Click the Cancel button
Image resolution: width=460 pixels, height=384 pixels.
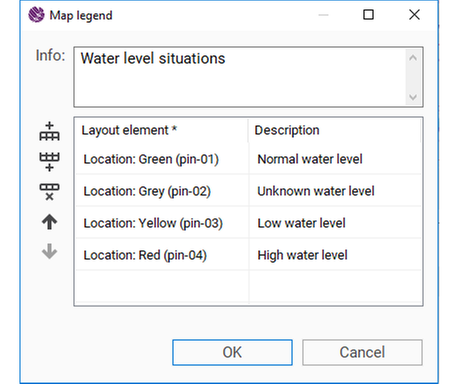pos(362,352)
